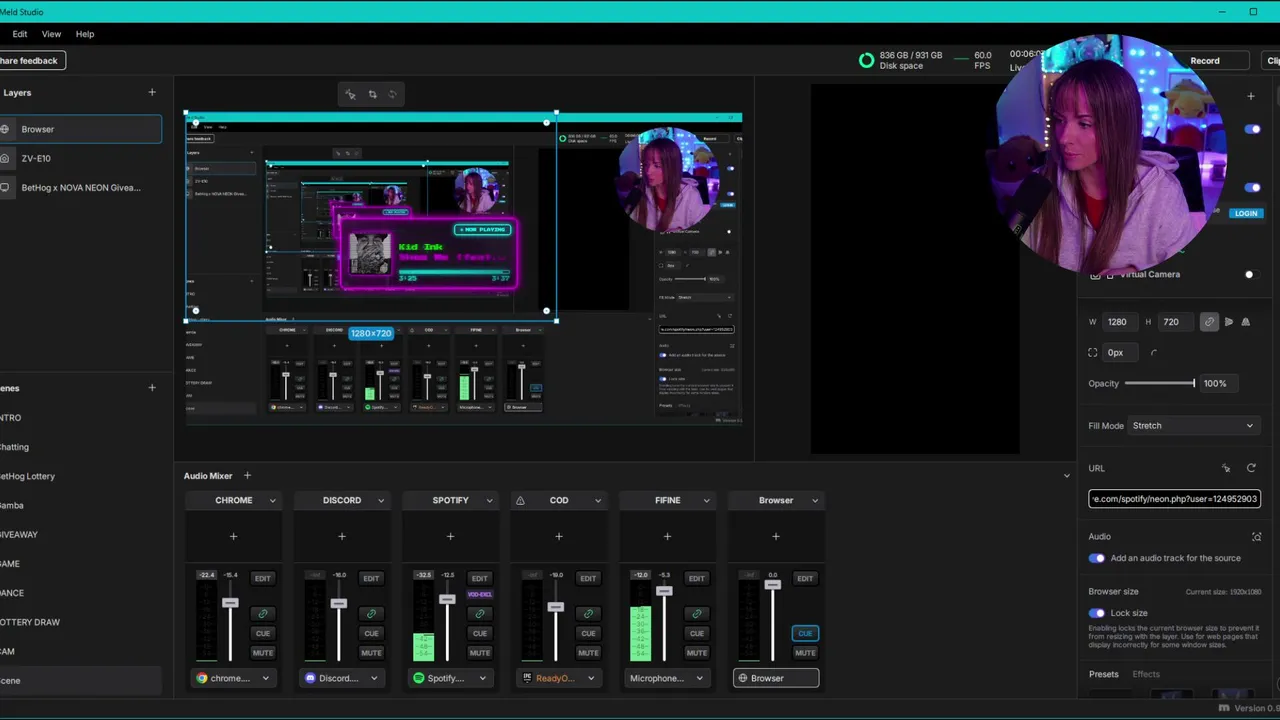Select the ZV-E10 layer
1280x720 pixels.
click(x=80, y=158)
